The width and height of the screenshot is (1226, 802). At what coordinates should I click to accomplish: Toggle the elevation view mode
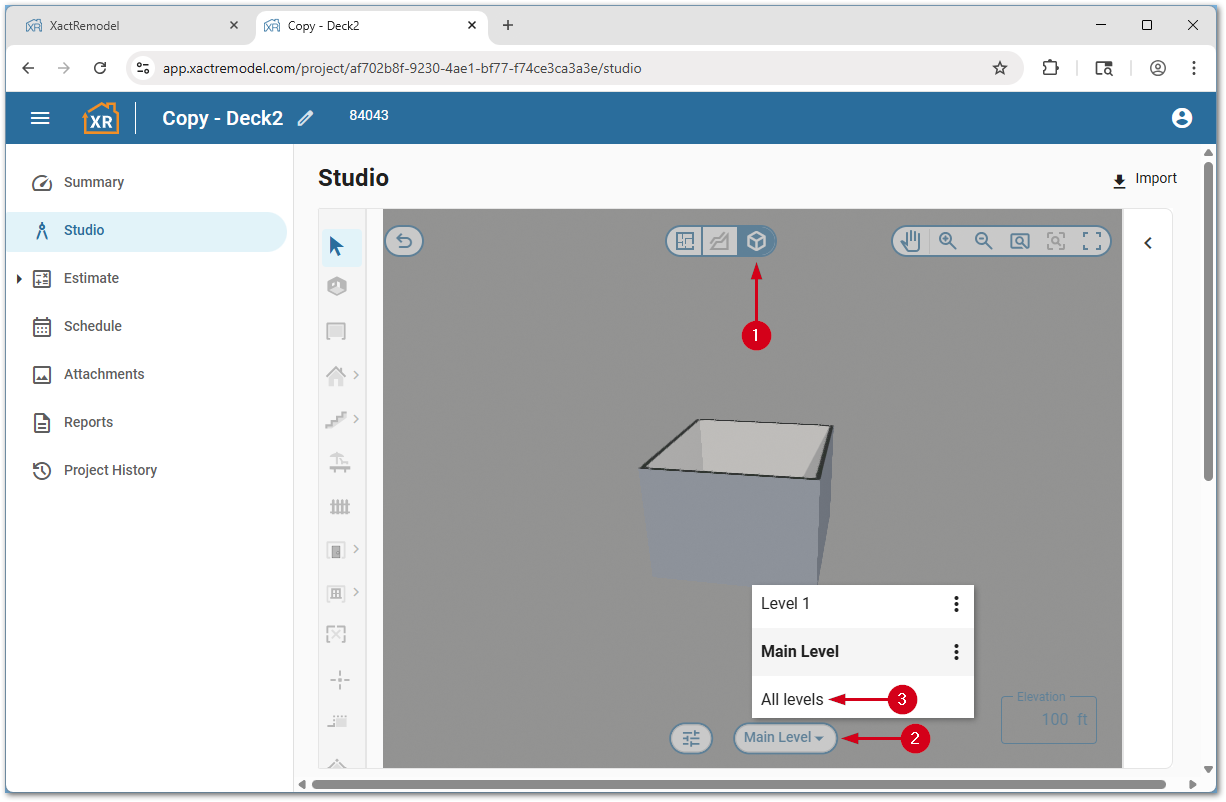coord(720,240)
